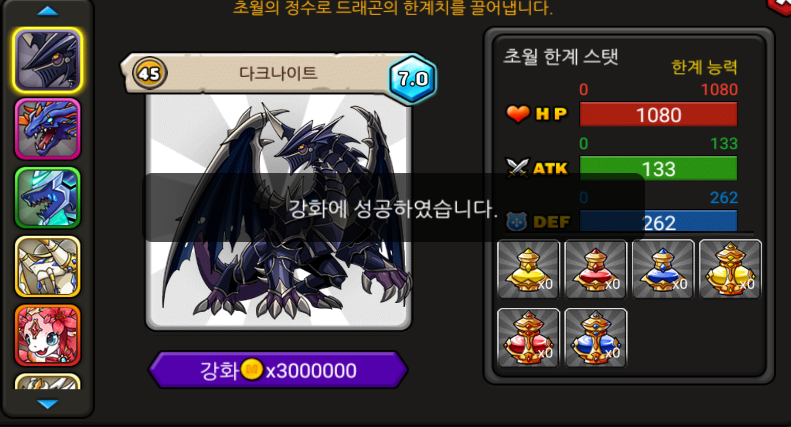Tap the 7.0 hexagon grade badge
The image size is (791, 427).
413,79
